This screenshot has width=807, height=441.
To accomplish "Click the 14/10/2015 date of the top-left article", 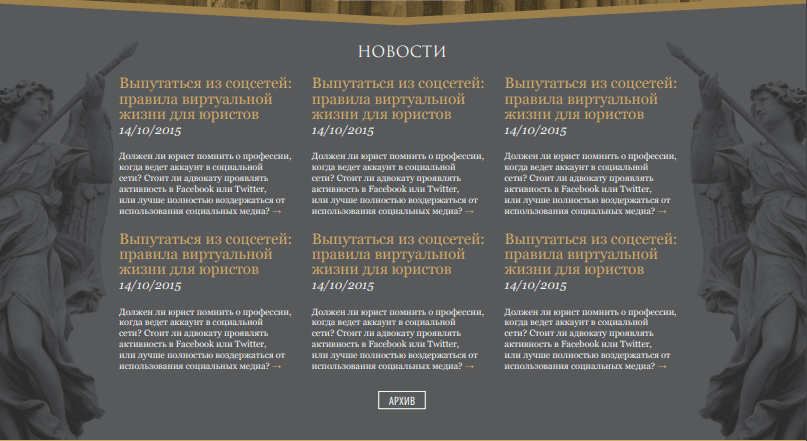I will (x=149, y=130).
